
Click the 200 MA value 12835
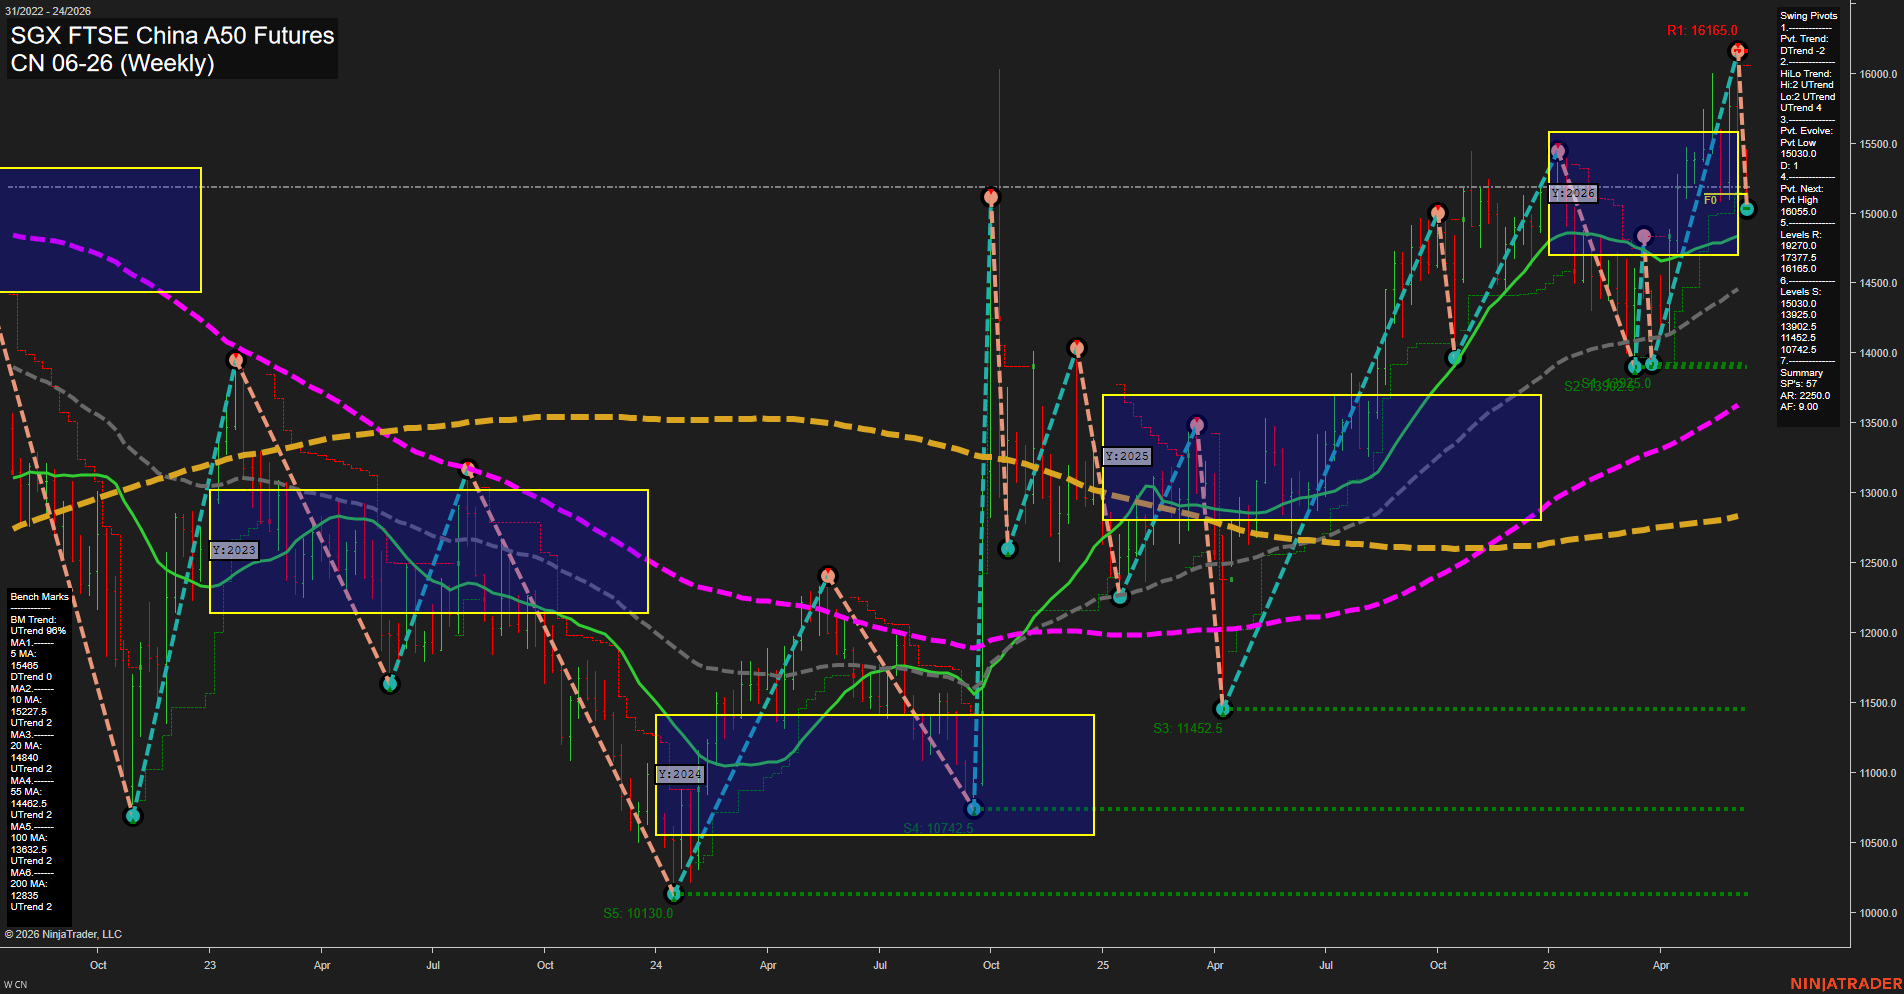(25, 896)
